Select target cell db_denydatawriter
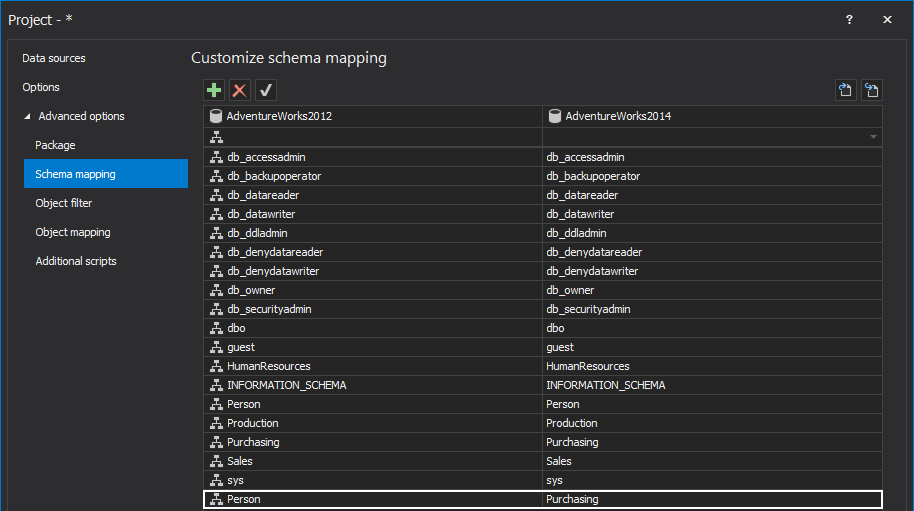This screenshot has width=914, height=511. 712,271
